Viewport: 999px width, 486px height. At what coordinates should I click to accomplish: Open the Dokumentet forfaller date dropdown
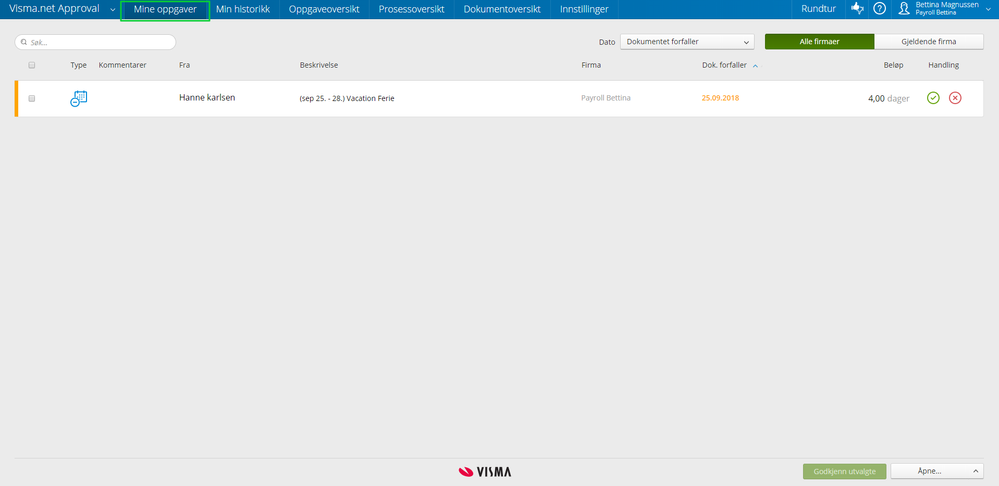687,42
